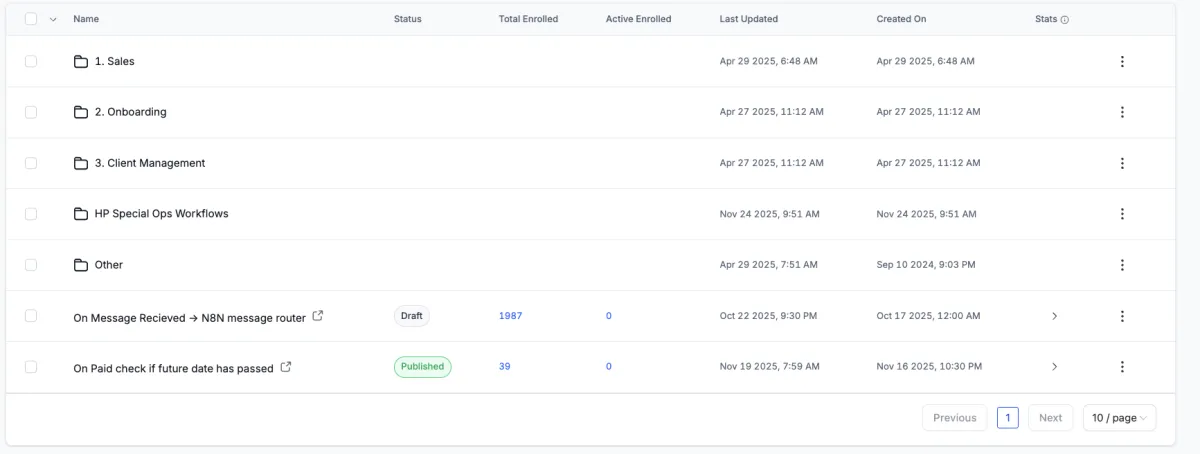Click the 1987 total enrolled link
The image size is (1200, 454).
click(x=510, y=316)
